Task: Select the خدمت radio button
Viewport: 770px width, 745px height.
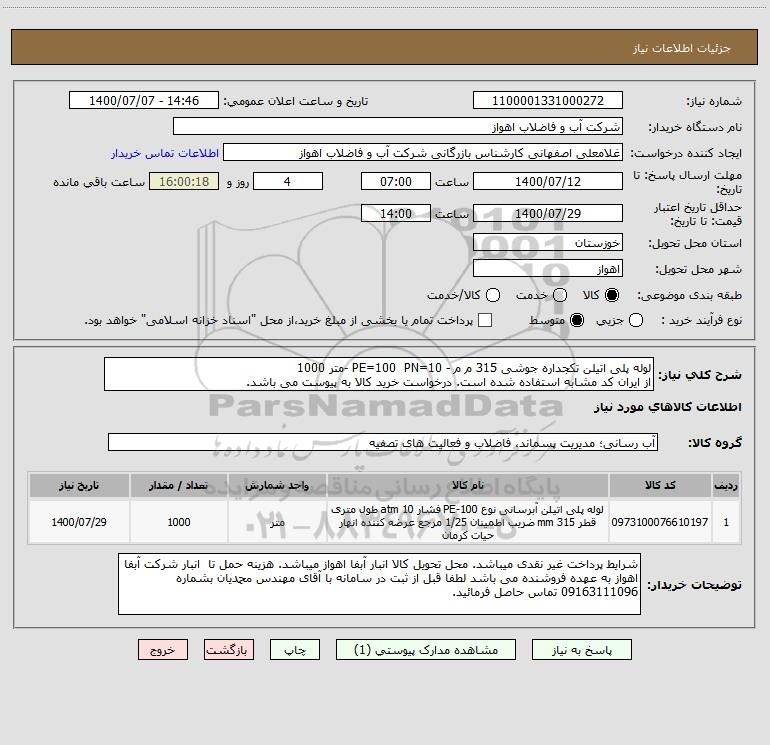Action: pos(560,295)
